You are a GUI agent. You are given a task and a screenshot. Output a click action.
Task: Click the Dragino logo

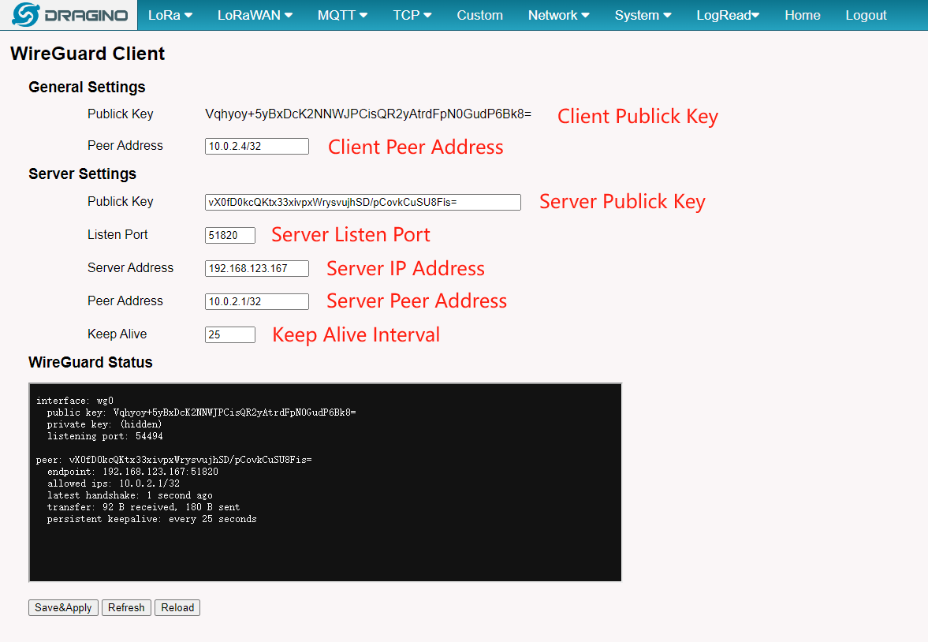[x=70, y=15]
